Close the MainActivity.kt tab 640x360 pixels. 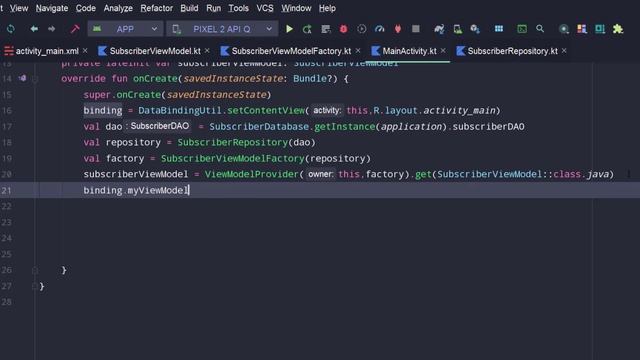(x=443, y=51)
